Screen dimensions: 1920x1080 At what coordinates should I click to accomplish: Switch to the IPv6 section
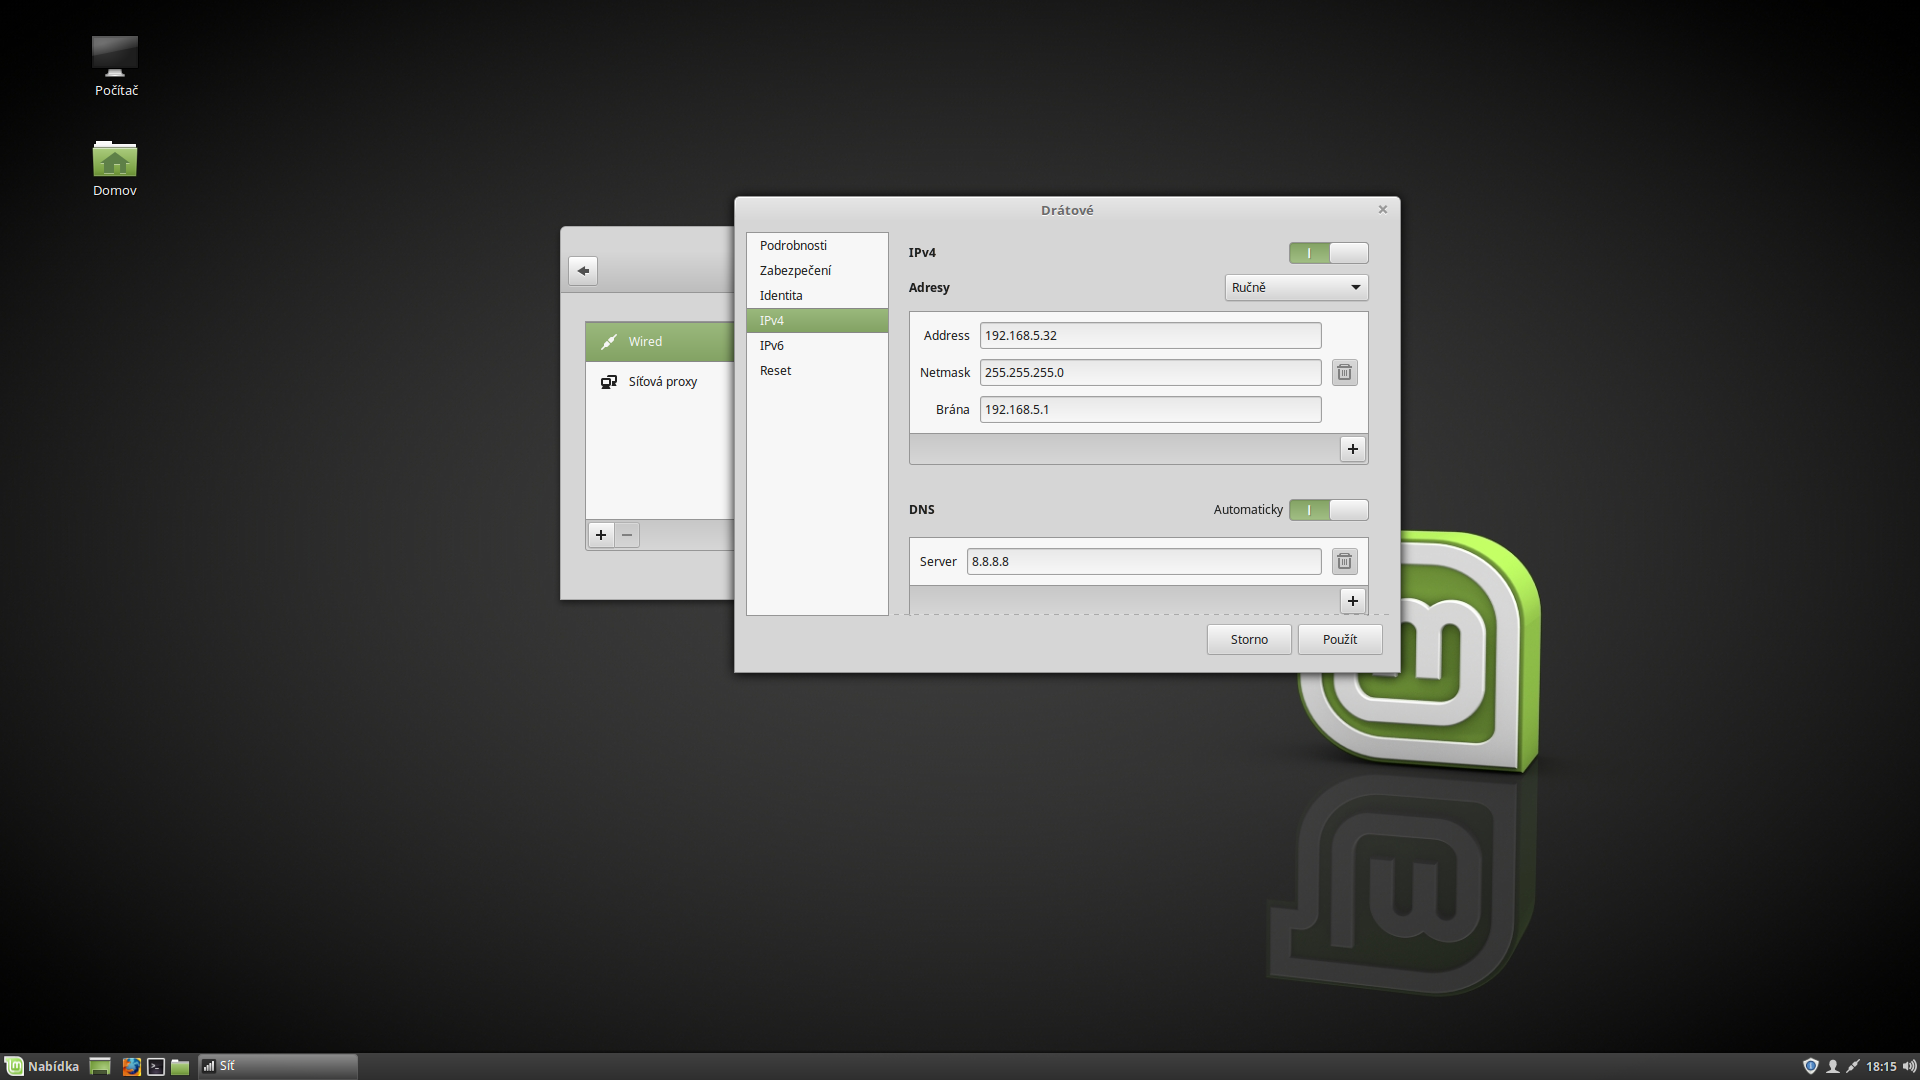point(771,346)
